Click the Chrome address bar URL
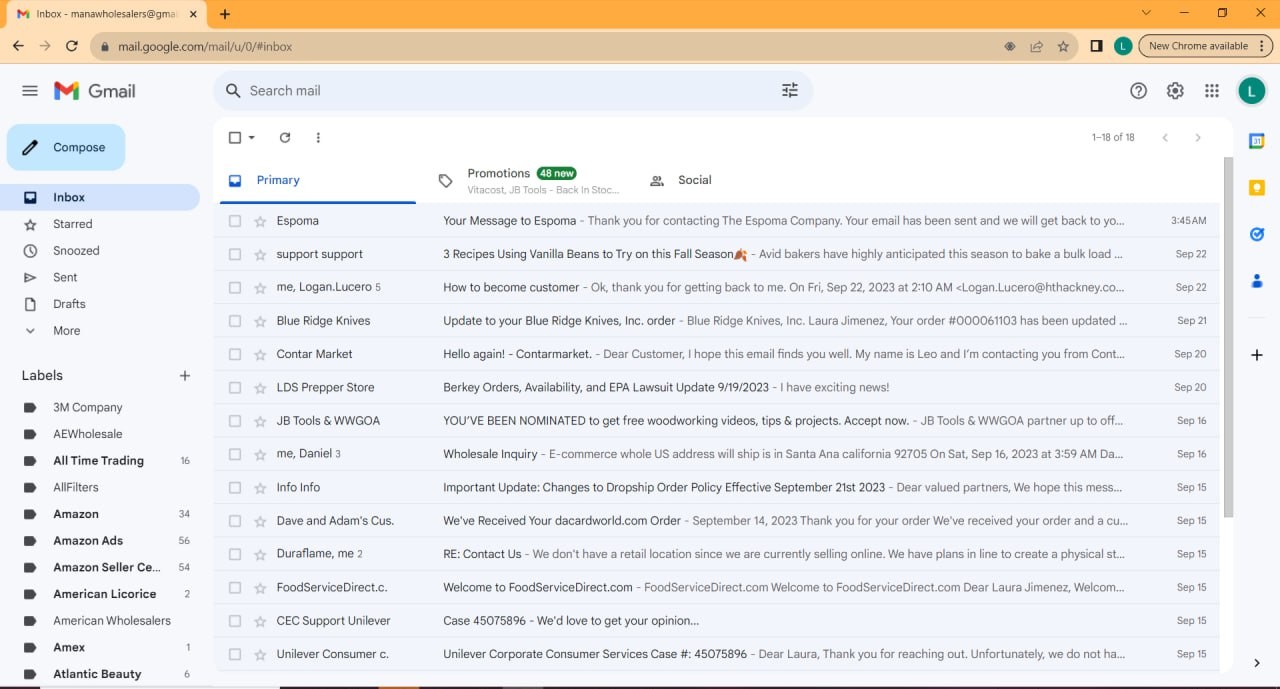 tap(205, 46)
